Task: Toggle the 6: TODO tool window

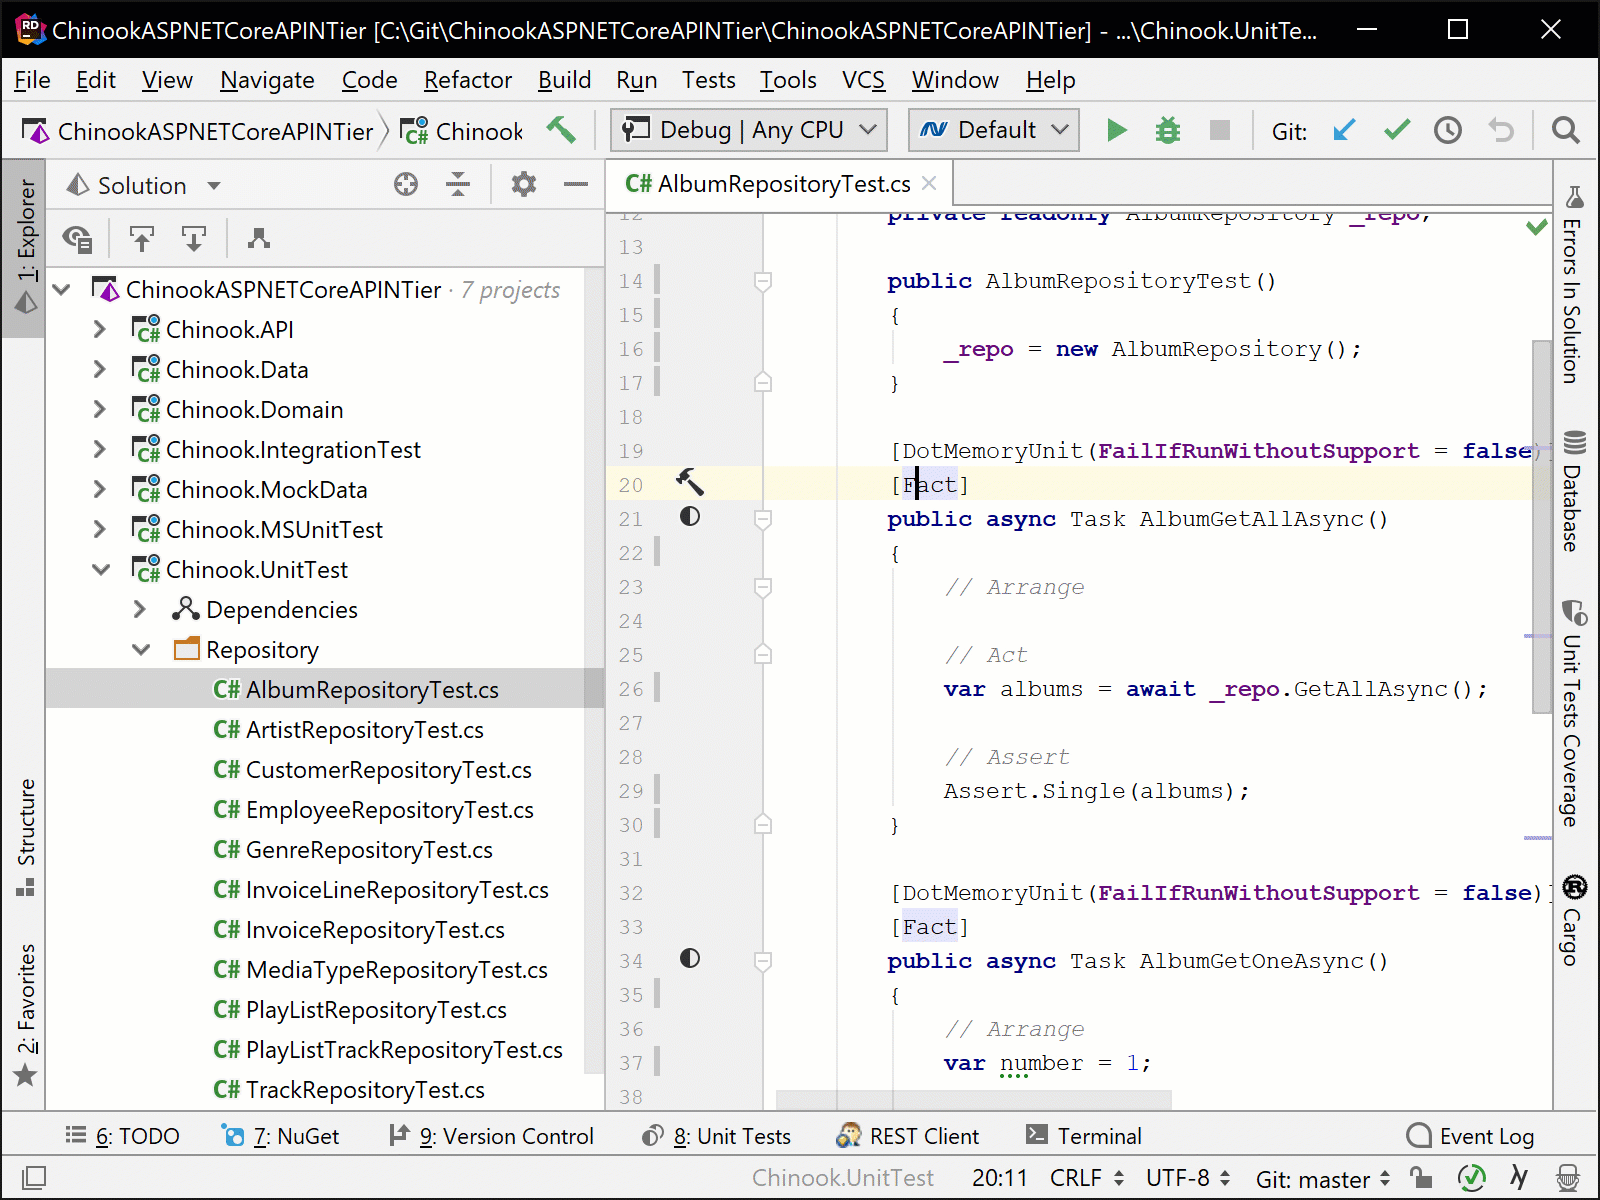Action: pyautogui.click(x=122, y=1136)
